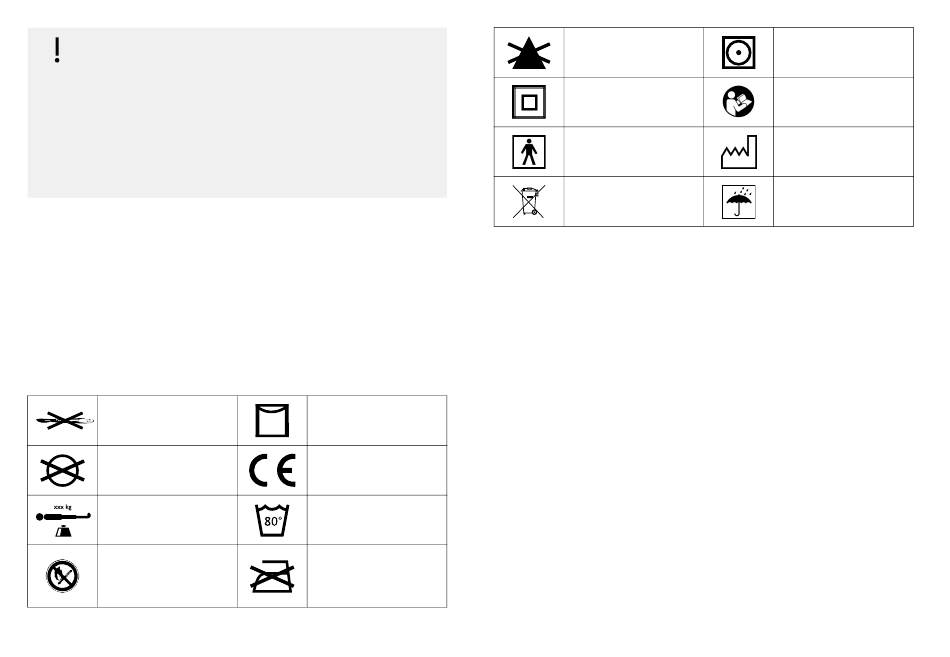950x657 pixels.
Task: Click the crossed-out iron symbol
Action: tap(272, 576)
